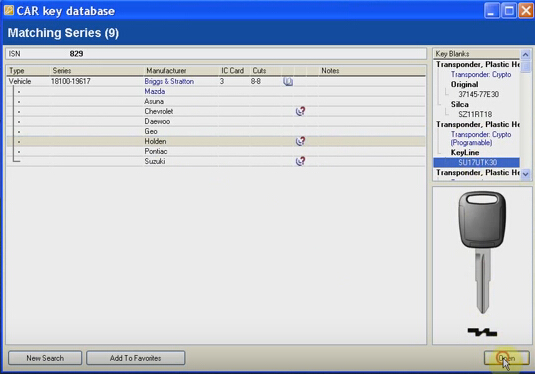The width and height of the screenshot is (535, 374).
Task: Click the question mark icon in Holden row
Action: pos(300,141)
